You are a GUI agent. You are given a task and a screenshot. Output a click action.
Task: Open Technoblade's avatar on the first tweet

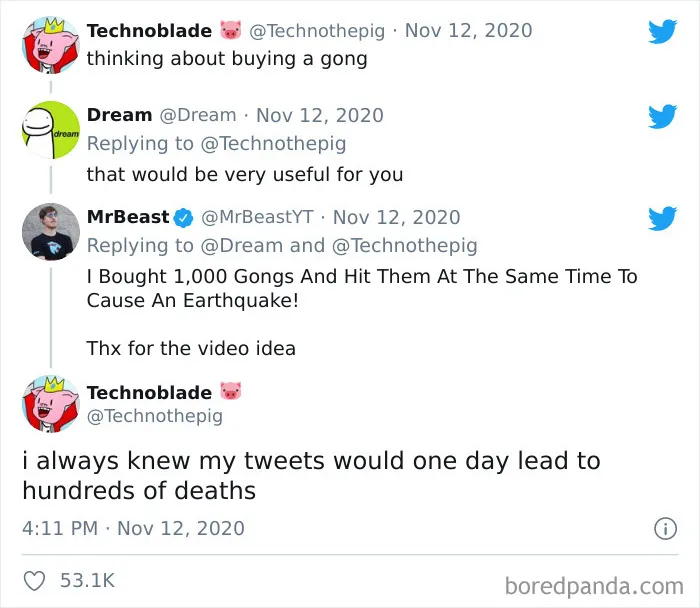tap(51, 45)
